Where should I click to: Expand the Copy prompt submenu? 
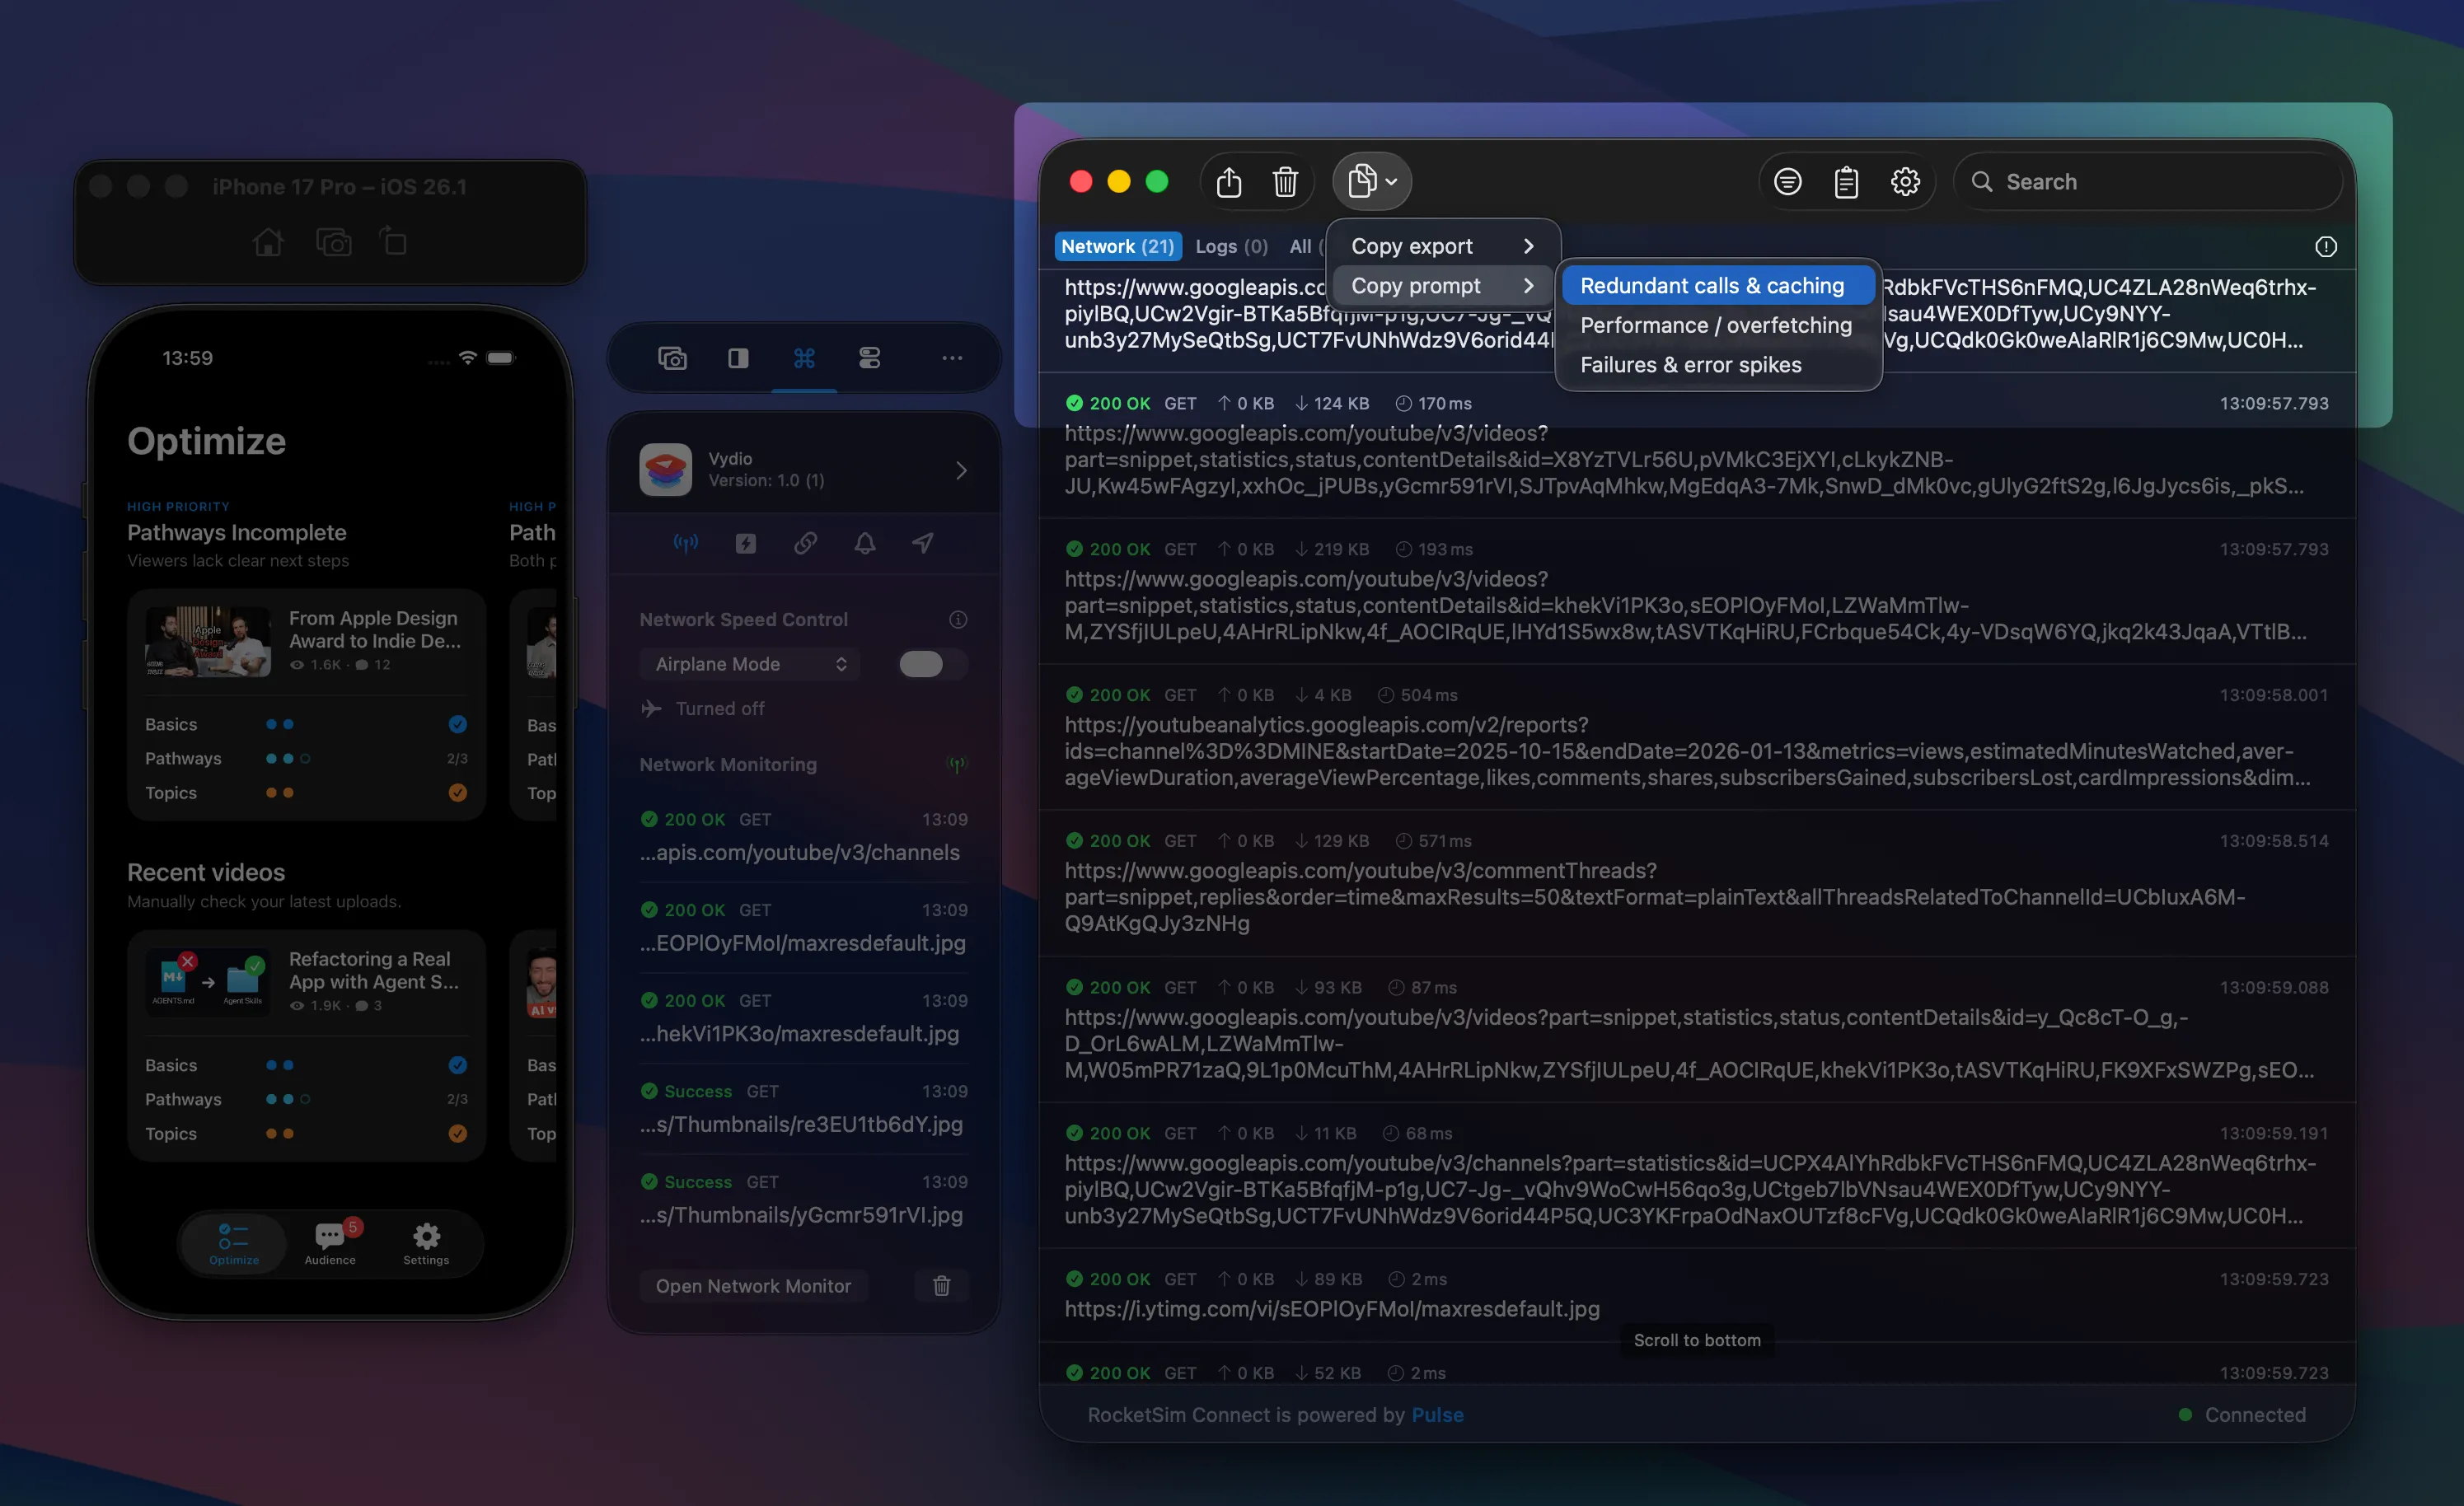[1442, 286]
